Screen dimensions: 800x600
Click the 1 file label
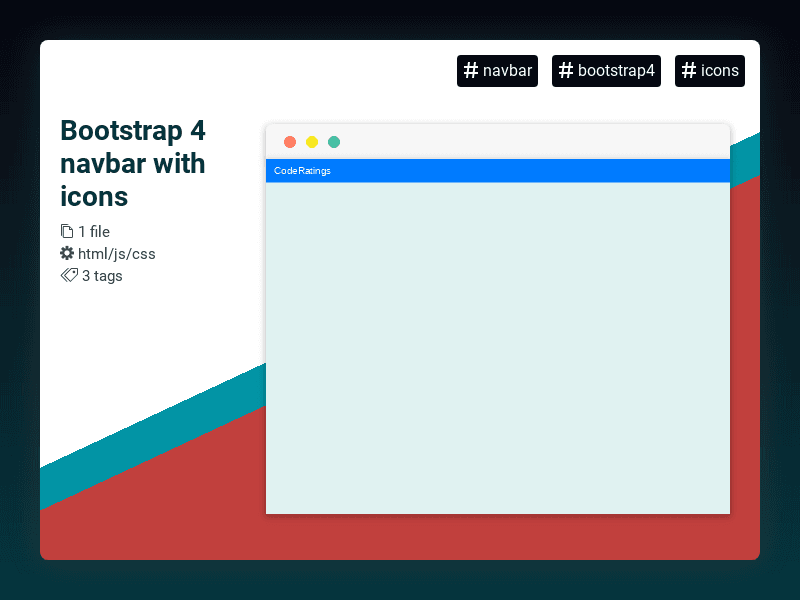[x=95, y=231]
